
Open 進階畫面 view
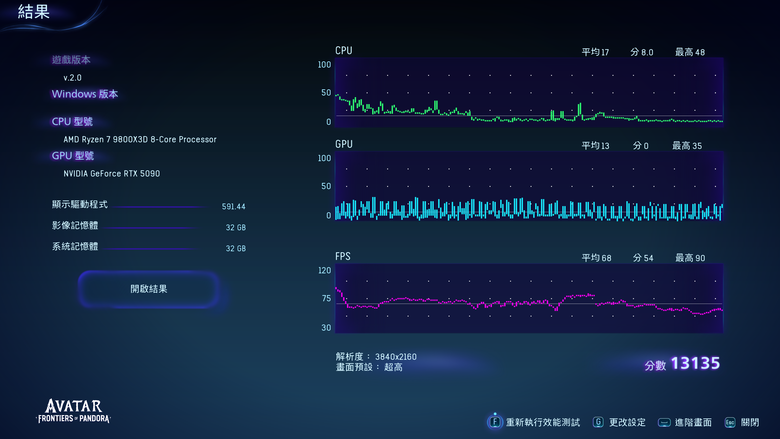tap(693, 422)
